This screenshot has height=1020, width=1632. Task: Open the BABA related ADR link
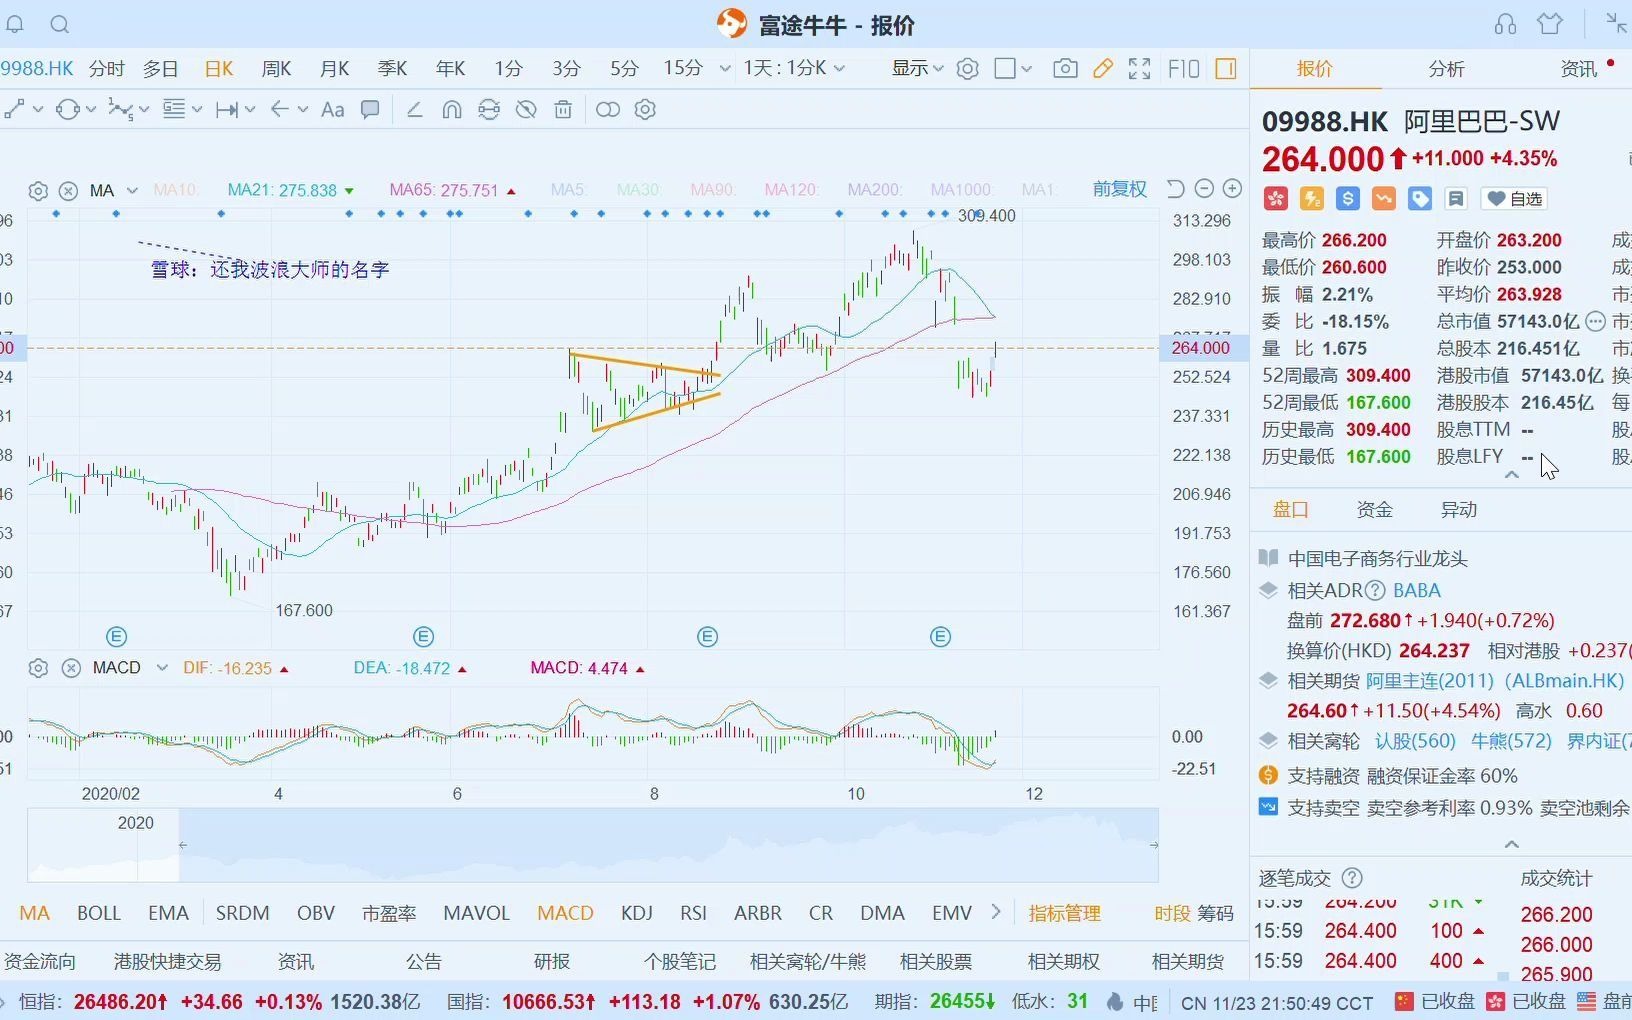1417,590
